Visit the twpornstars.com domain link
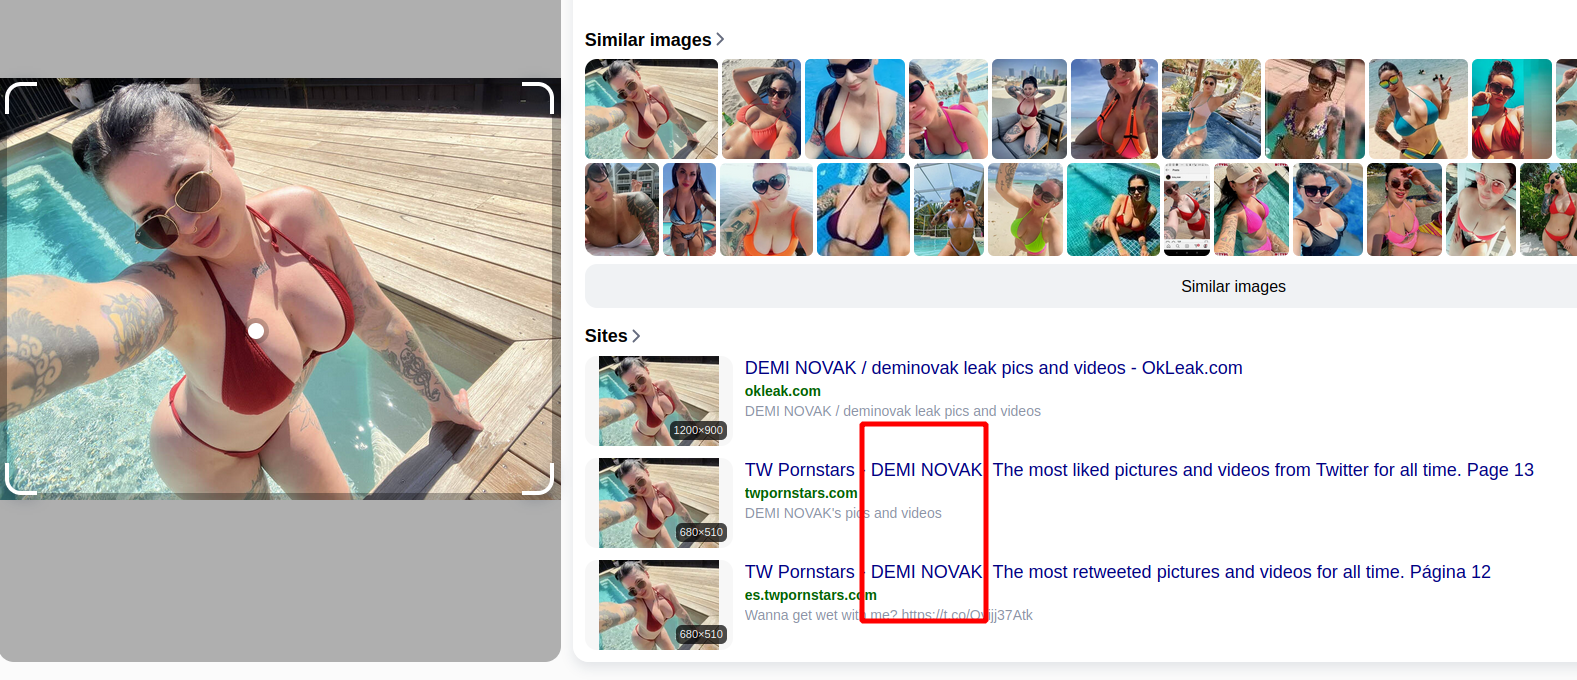This screenshot has width=1577, height=680. tap(801, 493)
